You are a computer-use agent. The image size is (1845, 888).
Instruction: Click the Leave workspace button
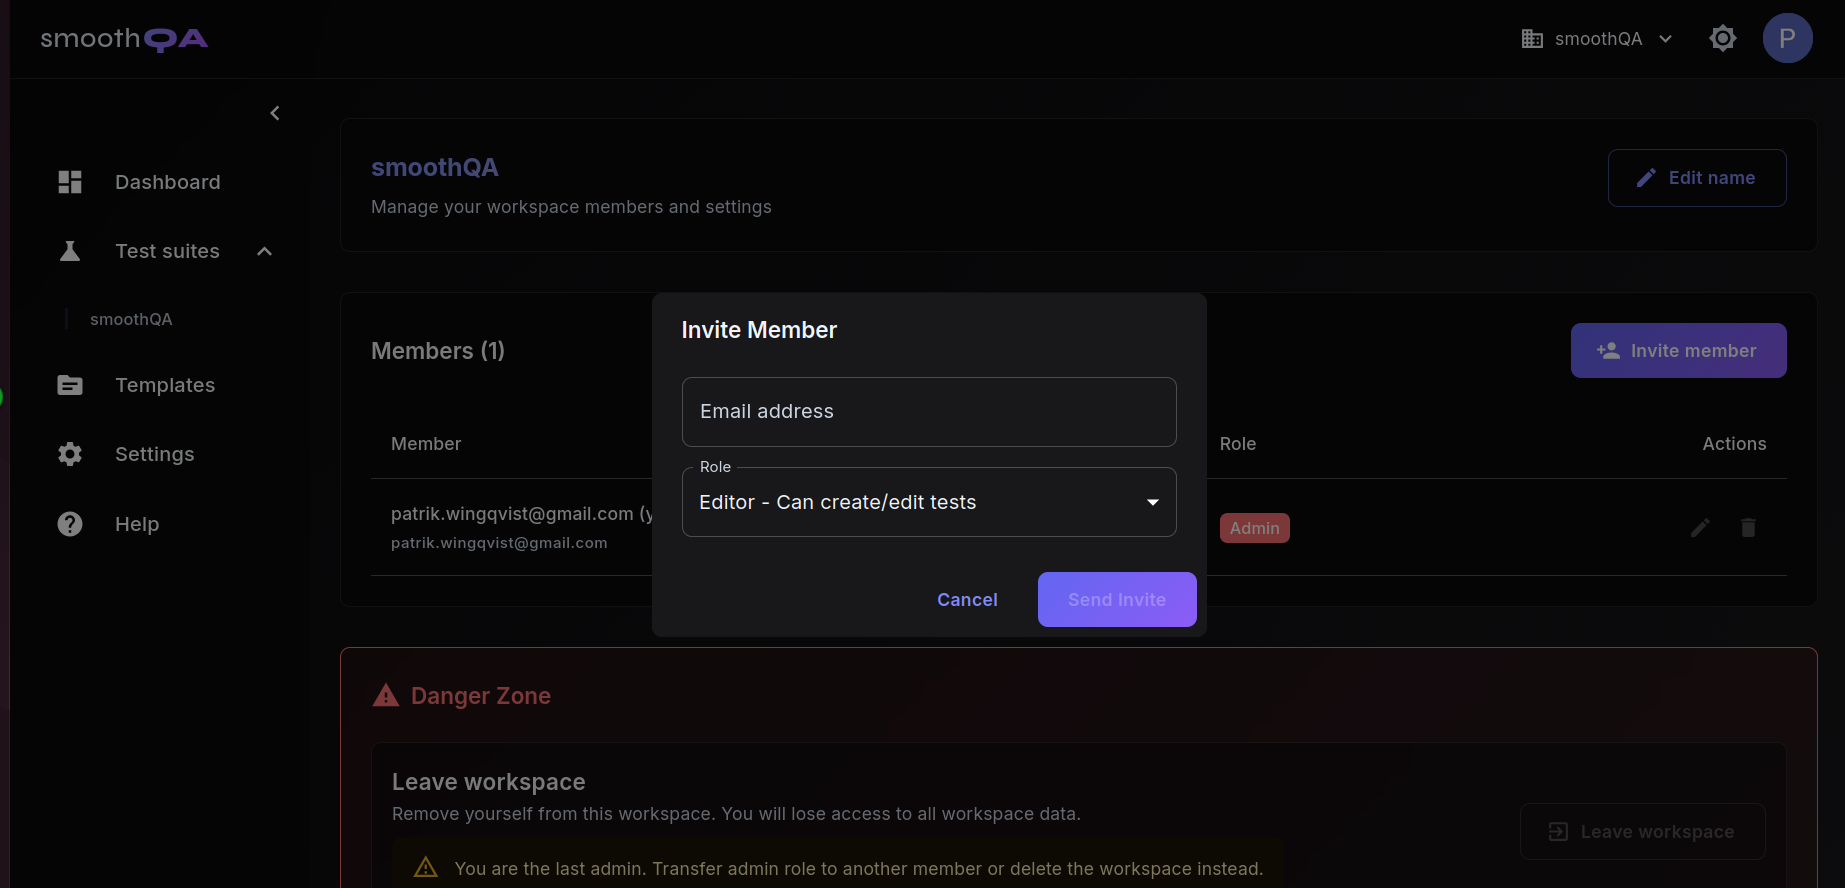(x=1643, y=832)
